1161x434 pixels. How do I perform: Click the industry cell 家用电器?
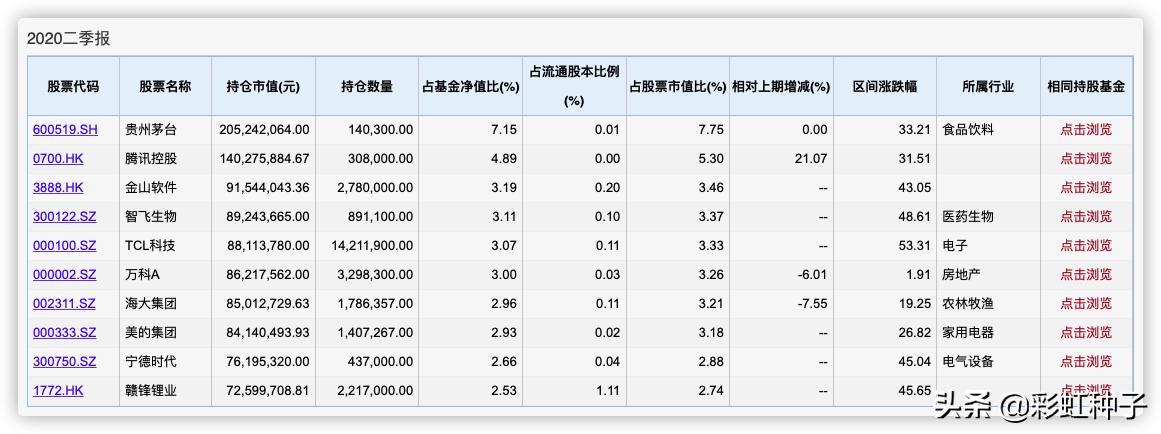pyautogui.click(x=968, y=332)
